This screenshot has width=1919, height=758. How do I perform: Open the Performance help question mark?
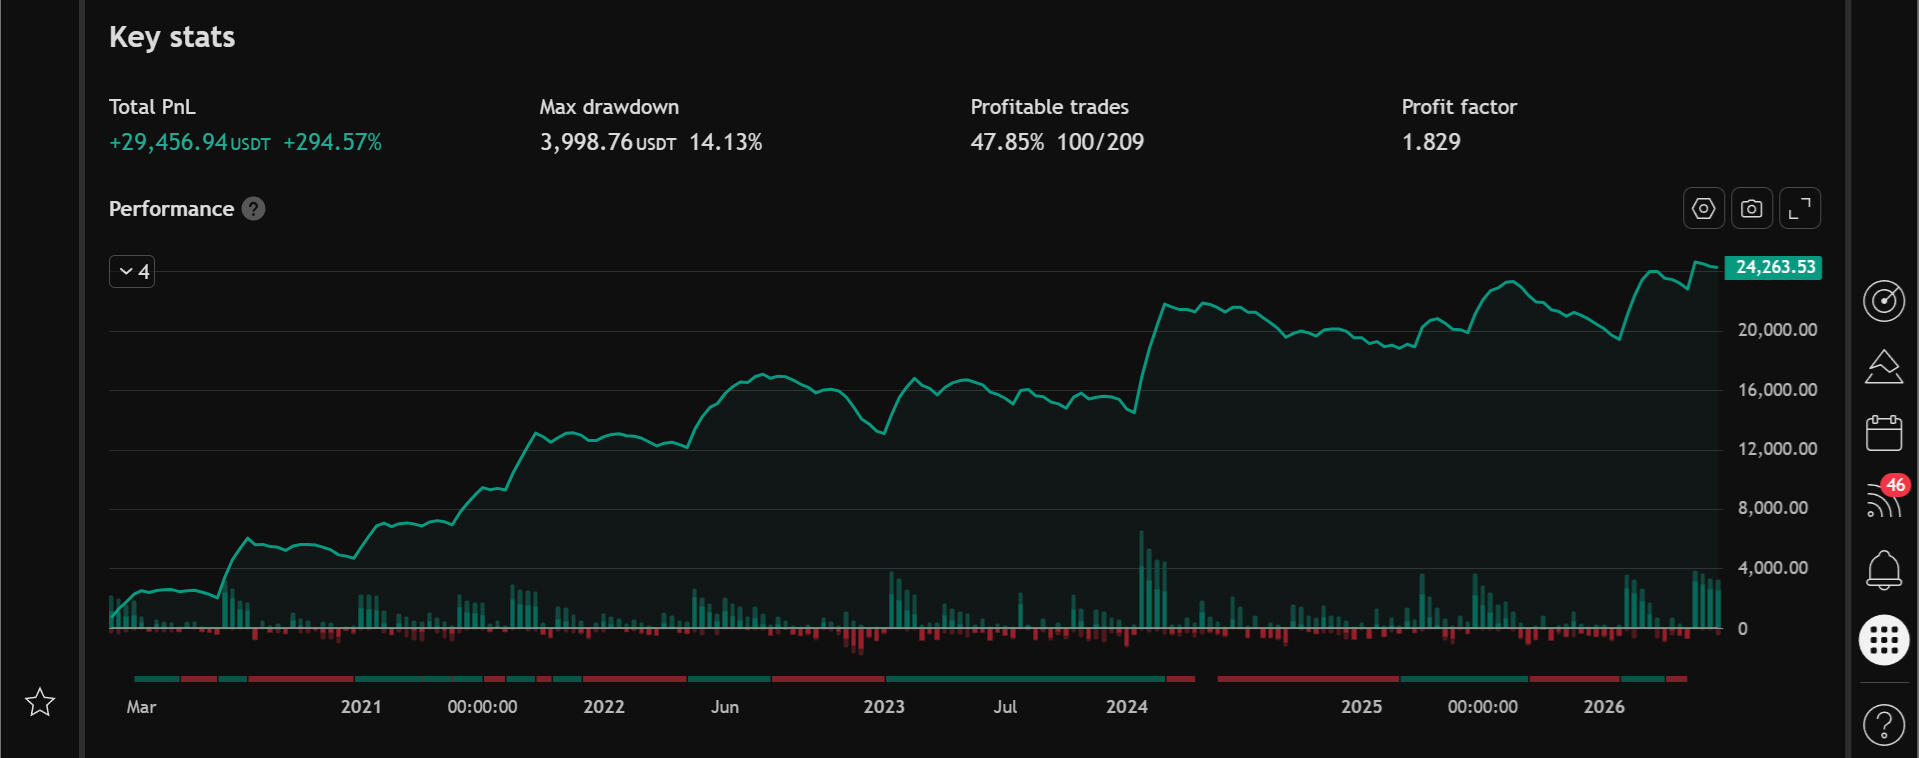pos(254,209)
